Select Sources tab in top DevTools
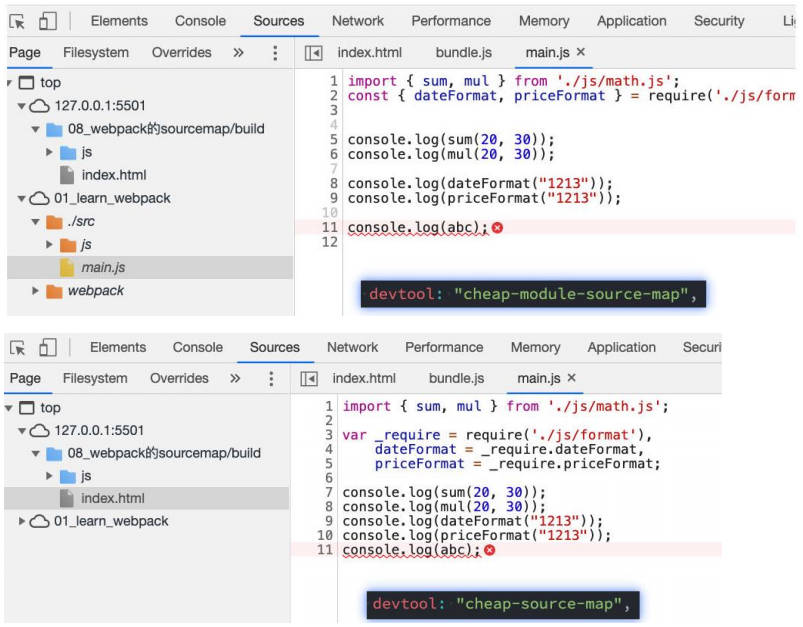 (279, 21)
